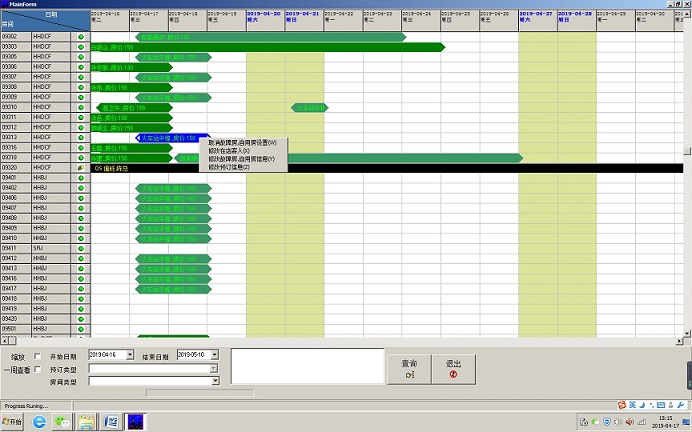Enable the 缩放 checkbox
692x432 pixels.
[38, 356]
